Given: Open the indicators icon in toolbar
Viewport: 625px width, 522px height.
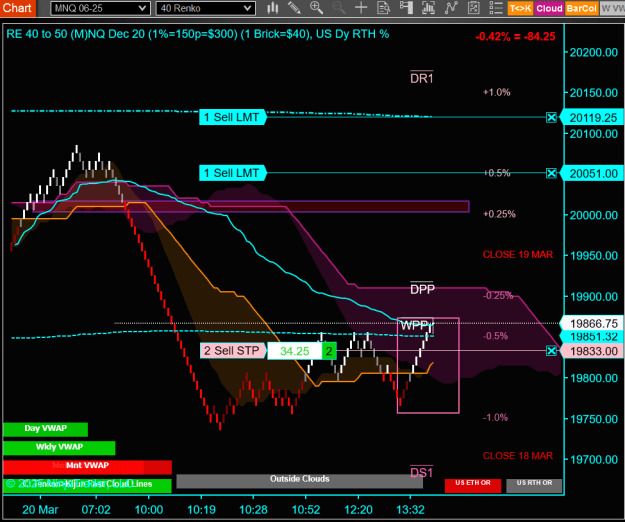Looking at the screenshot, I should pos(428,8).
